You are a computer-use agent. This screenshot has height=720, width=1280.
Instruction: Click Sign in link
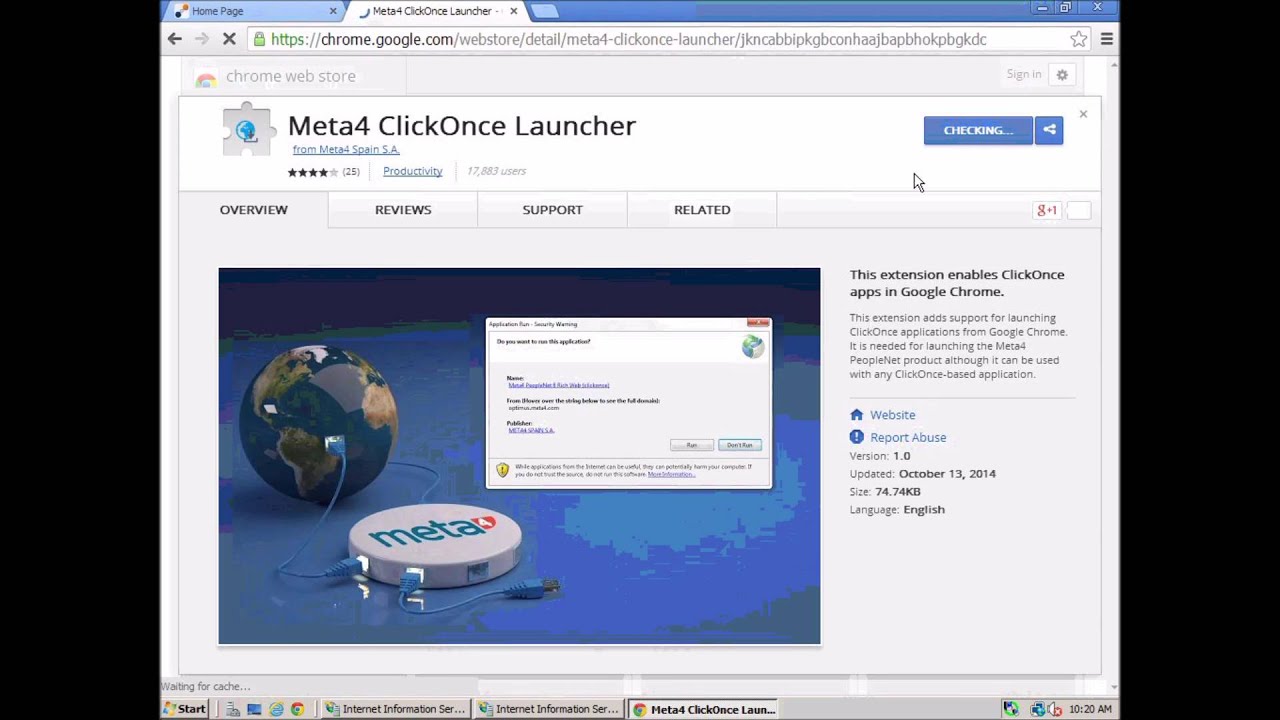(x=1023, y=74)
